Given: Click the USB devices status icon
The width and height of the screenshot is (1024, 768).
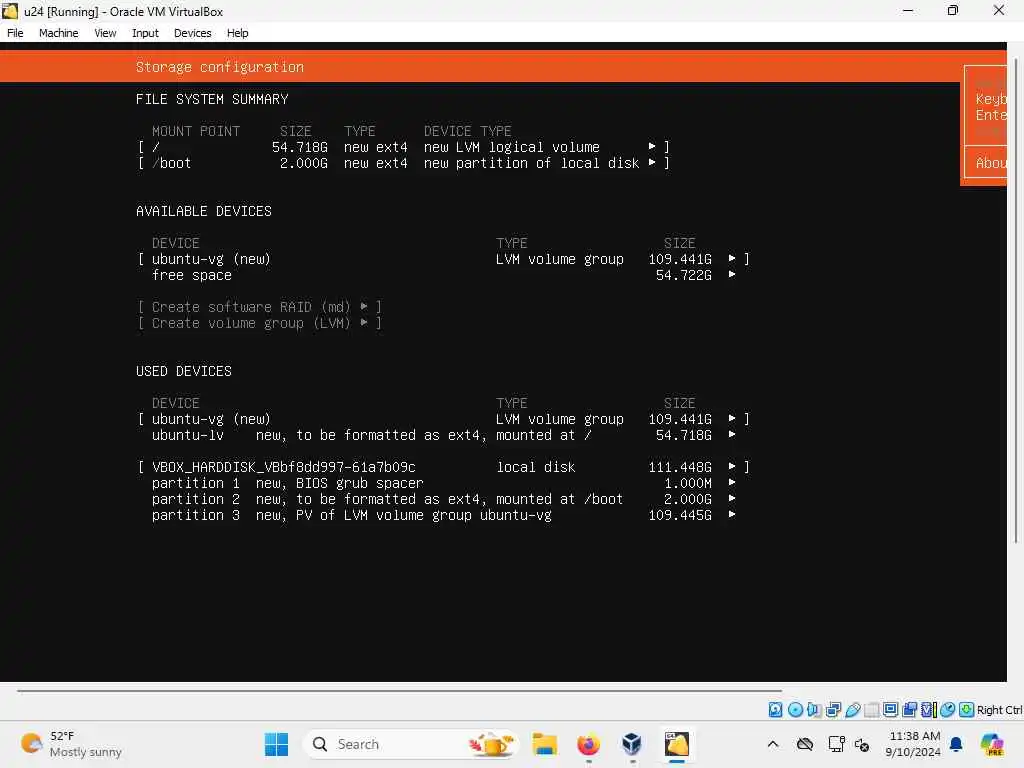Looking at the screenshot, I should click(x=852, y=710).
